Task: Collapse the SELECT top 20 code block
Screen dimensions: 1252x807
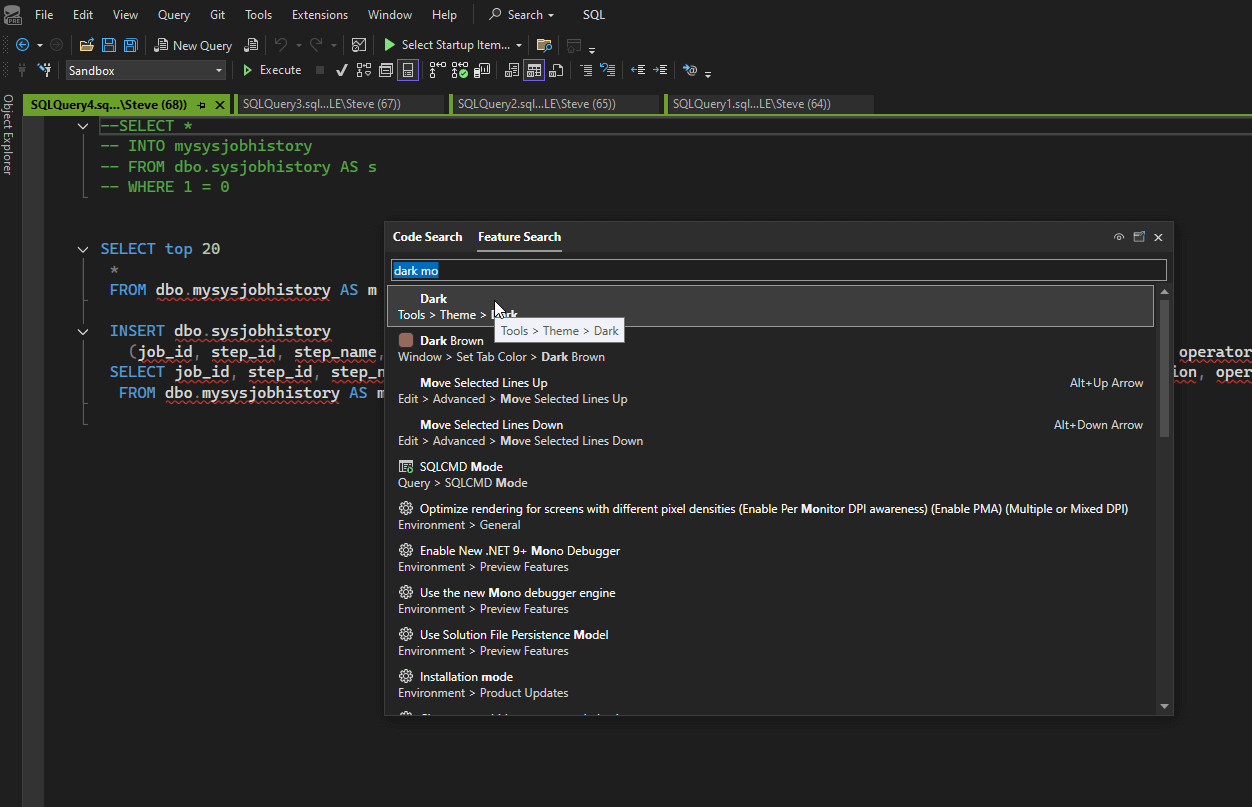Action: tap(83, 249)
